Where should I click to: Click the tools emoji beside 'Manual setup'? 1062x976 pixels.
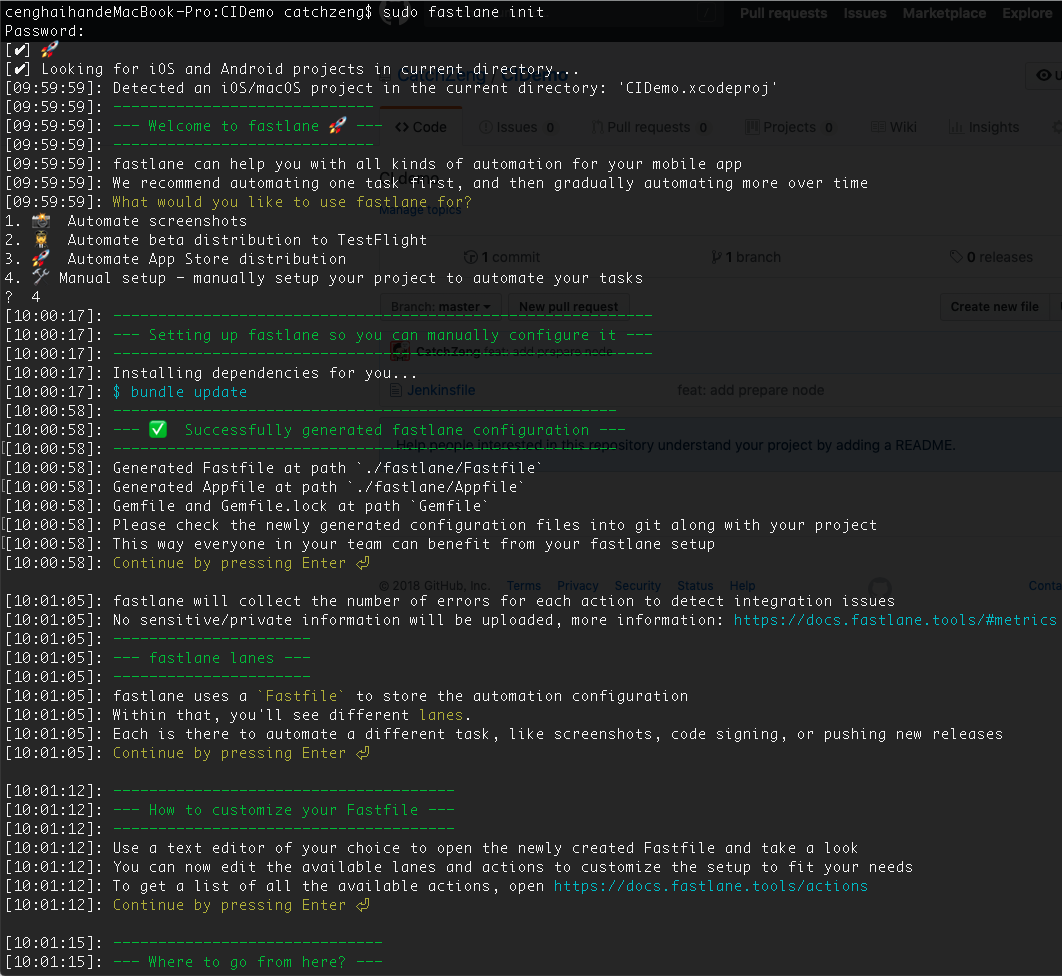41,276
